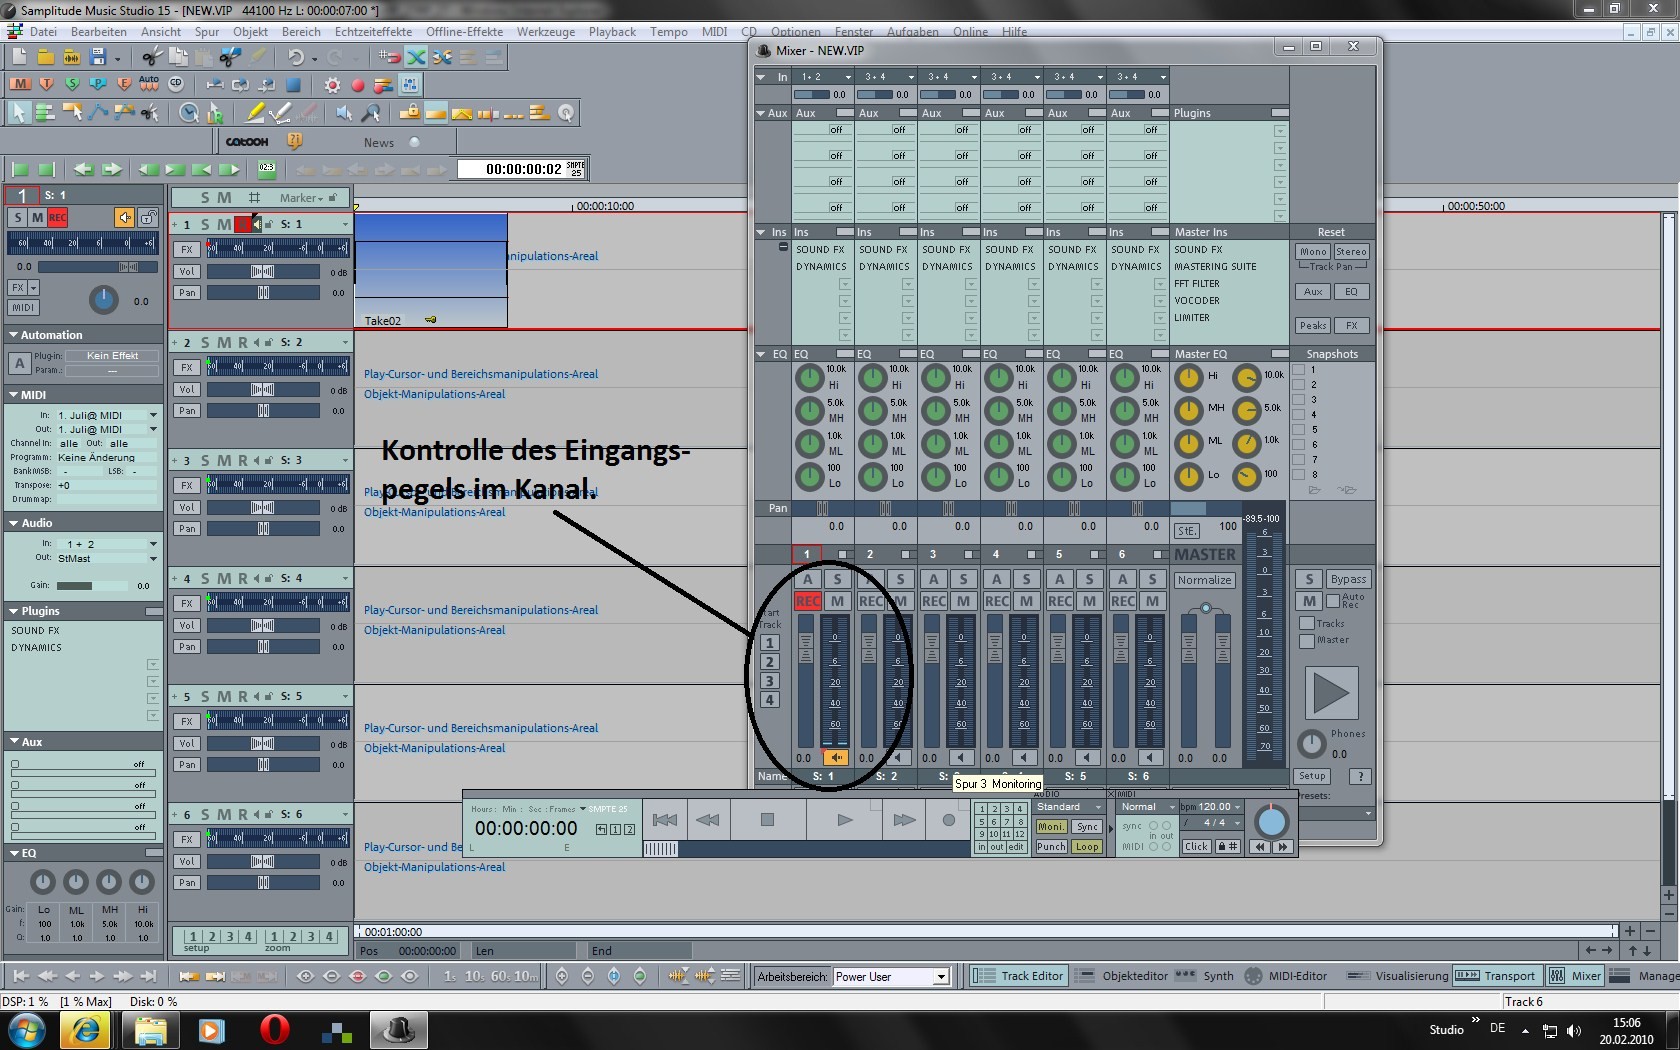This screenshot has width=1680, height=1050.
Task: Click the gear with red dot icon
Action: coord(332,85)
